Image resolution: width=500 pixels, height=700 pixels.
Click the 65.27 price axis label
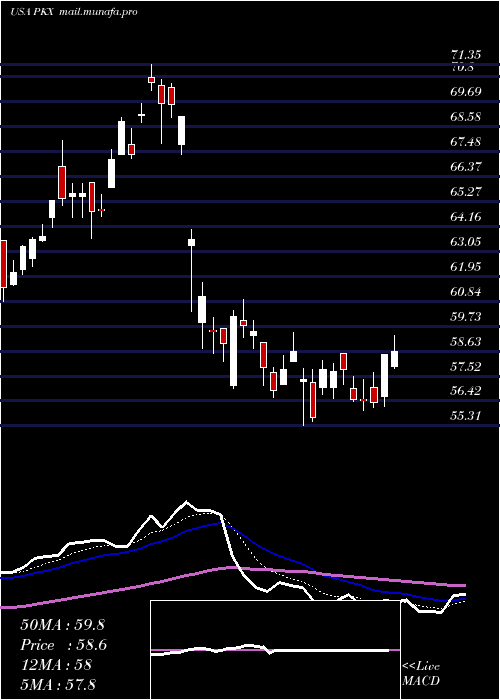[x=466, y=192]
